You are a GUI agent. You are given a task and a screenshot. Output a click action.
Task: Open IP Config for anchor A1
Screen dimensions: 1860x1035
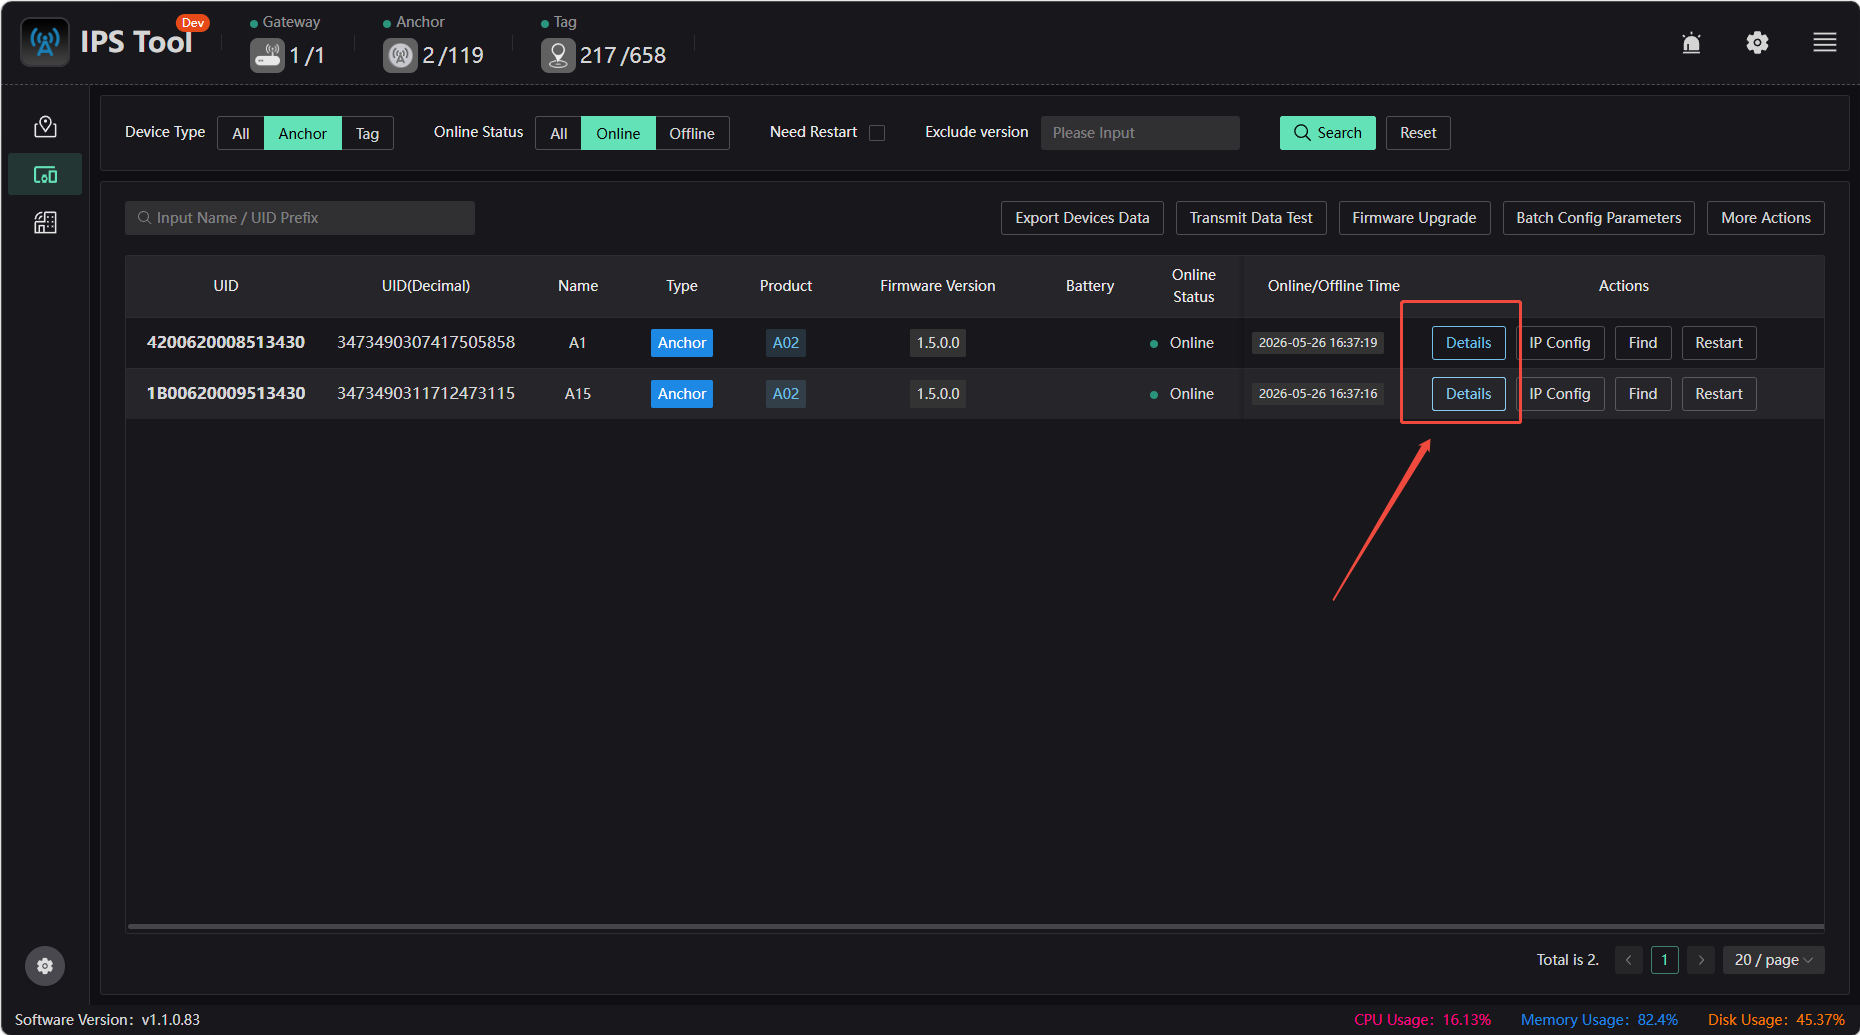click(1559, 343)
